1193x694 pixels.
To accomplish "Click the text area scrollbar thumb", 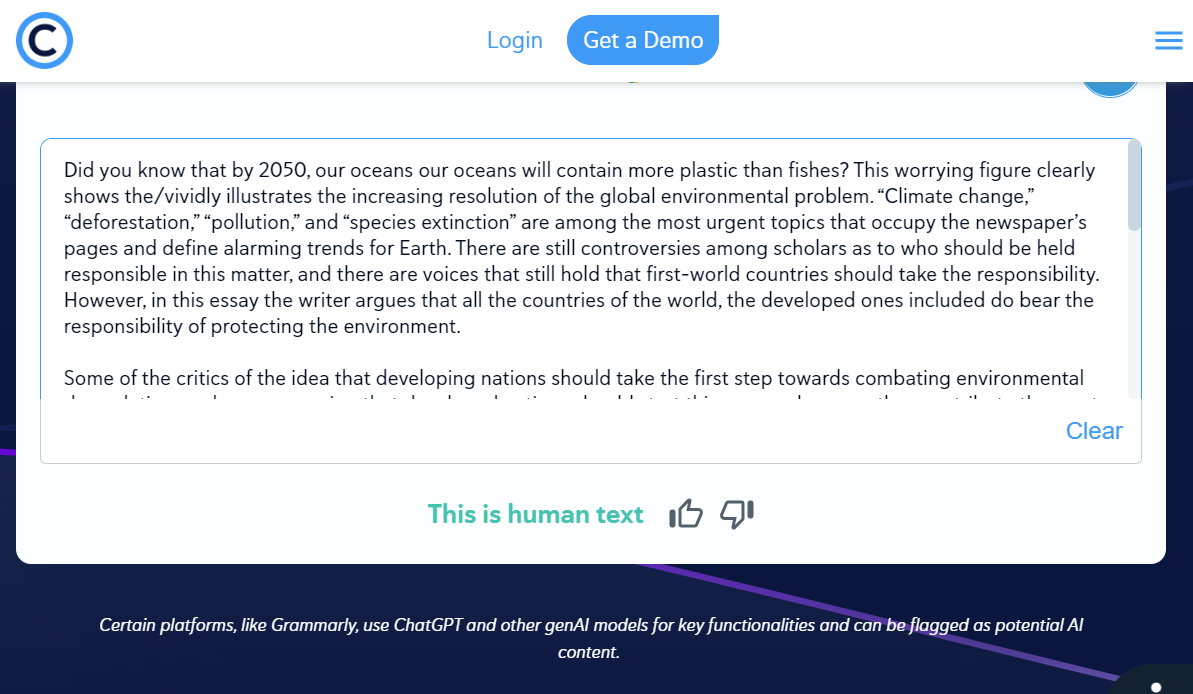I will [1134, 186].
